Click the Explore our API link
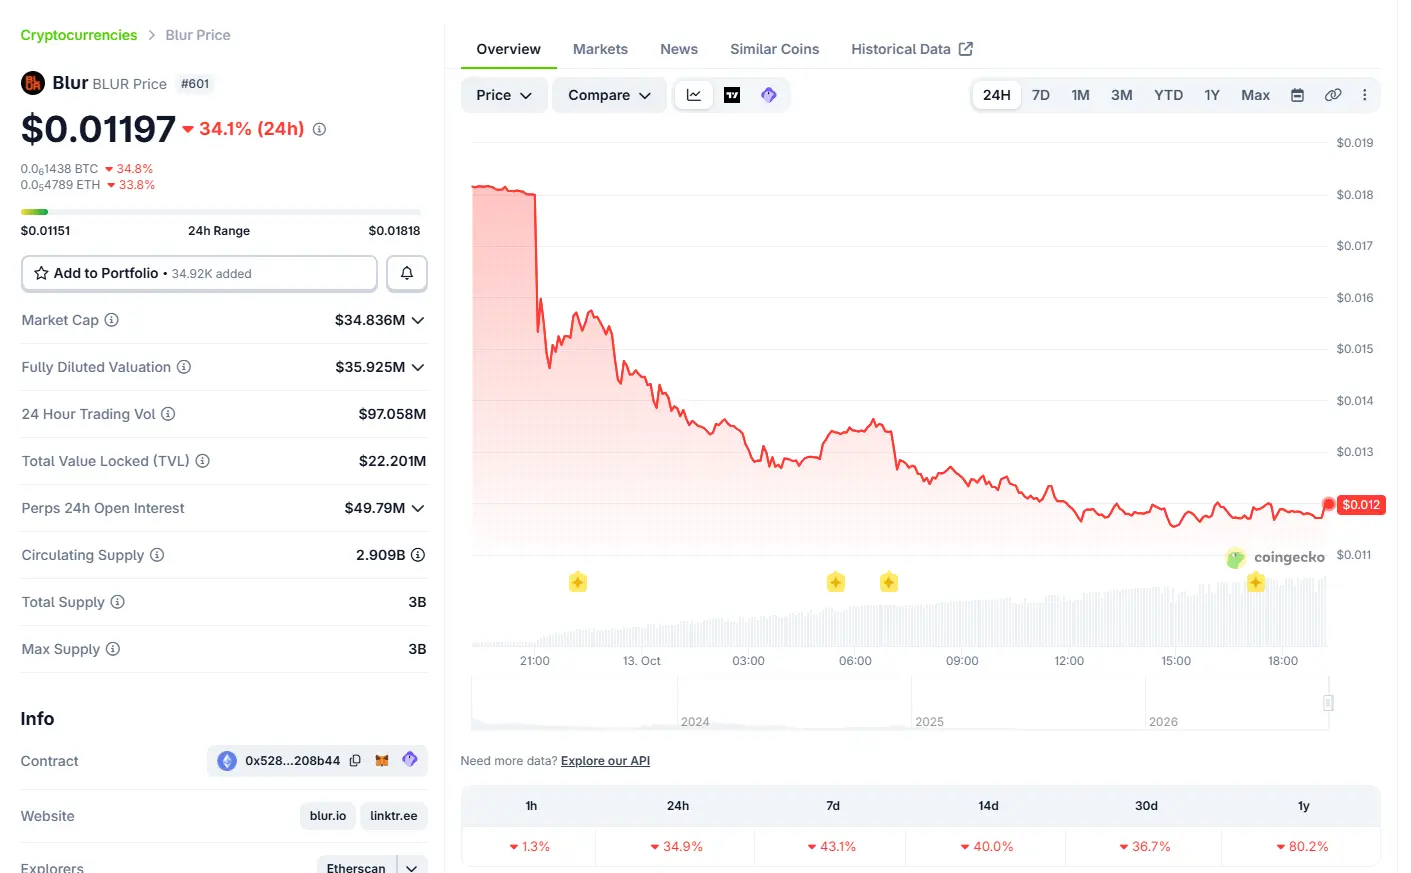Image resolution: width=1411 pixels, height=873 pixels. 605,761
